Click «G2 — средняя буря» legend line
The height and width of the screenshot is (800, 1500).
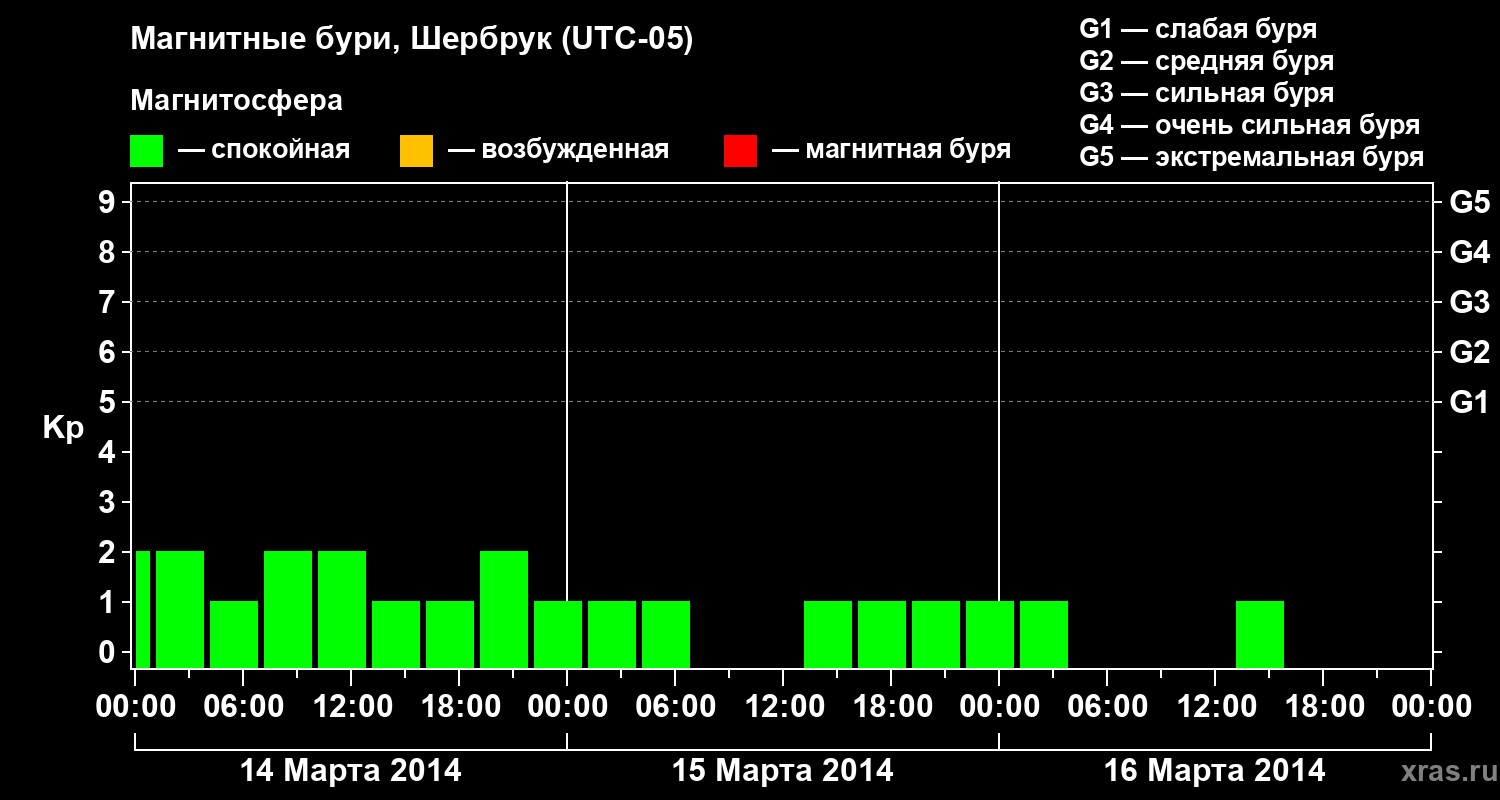tap(1207, 61)
